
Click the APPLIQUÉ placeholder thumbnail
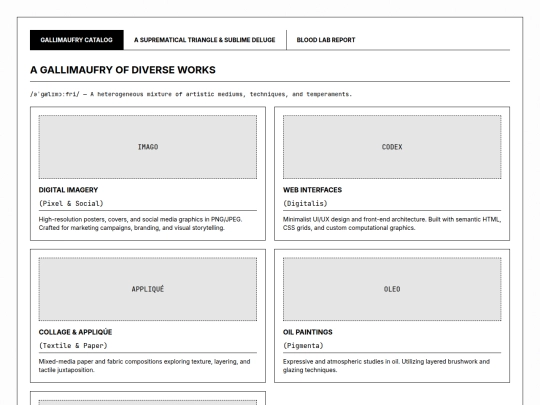[148, 289]
